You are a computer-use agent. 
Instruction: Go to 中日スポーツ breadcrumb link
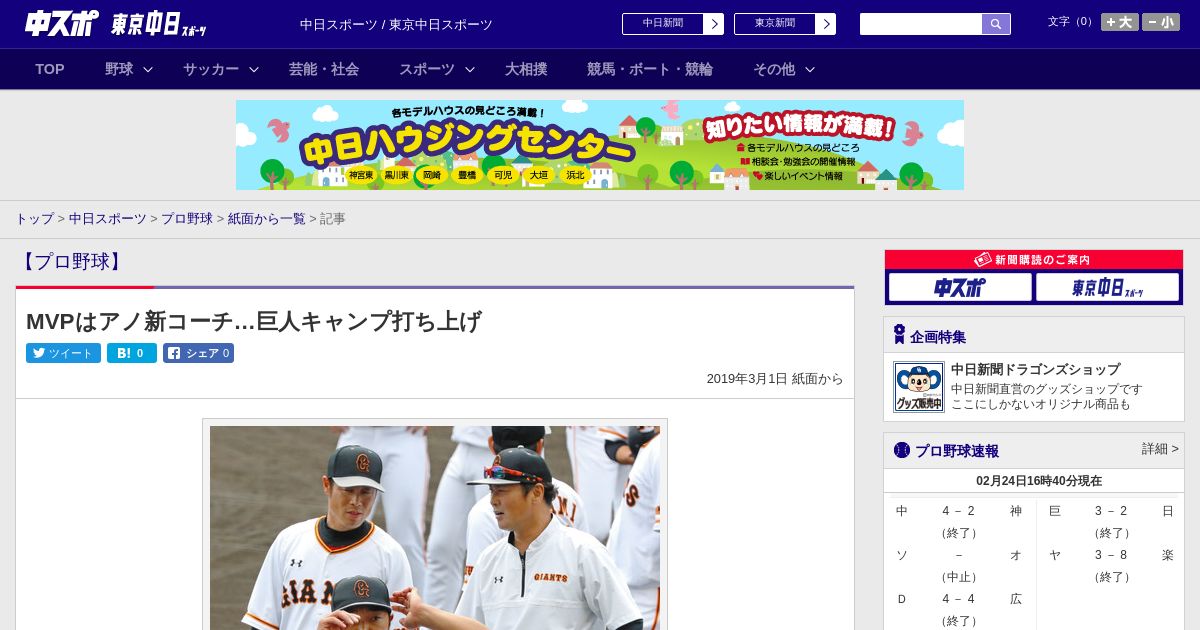tap(108, 218)
